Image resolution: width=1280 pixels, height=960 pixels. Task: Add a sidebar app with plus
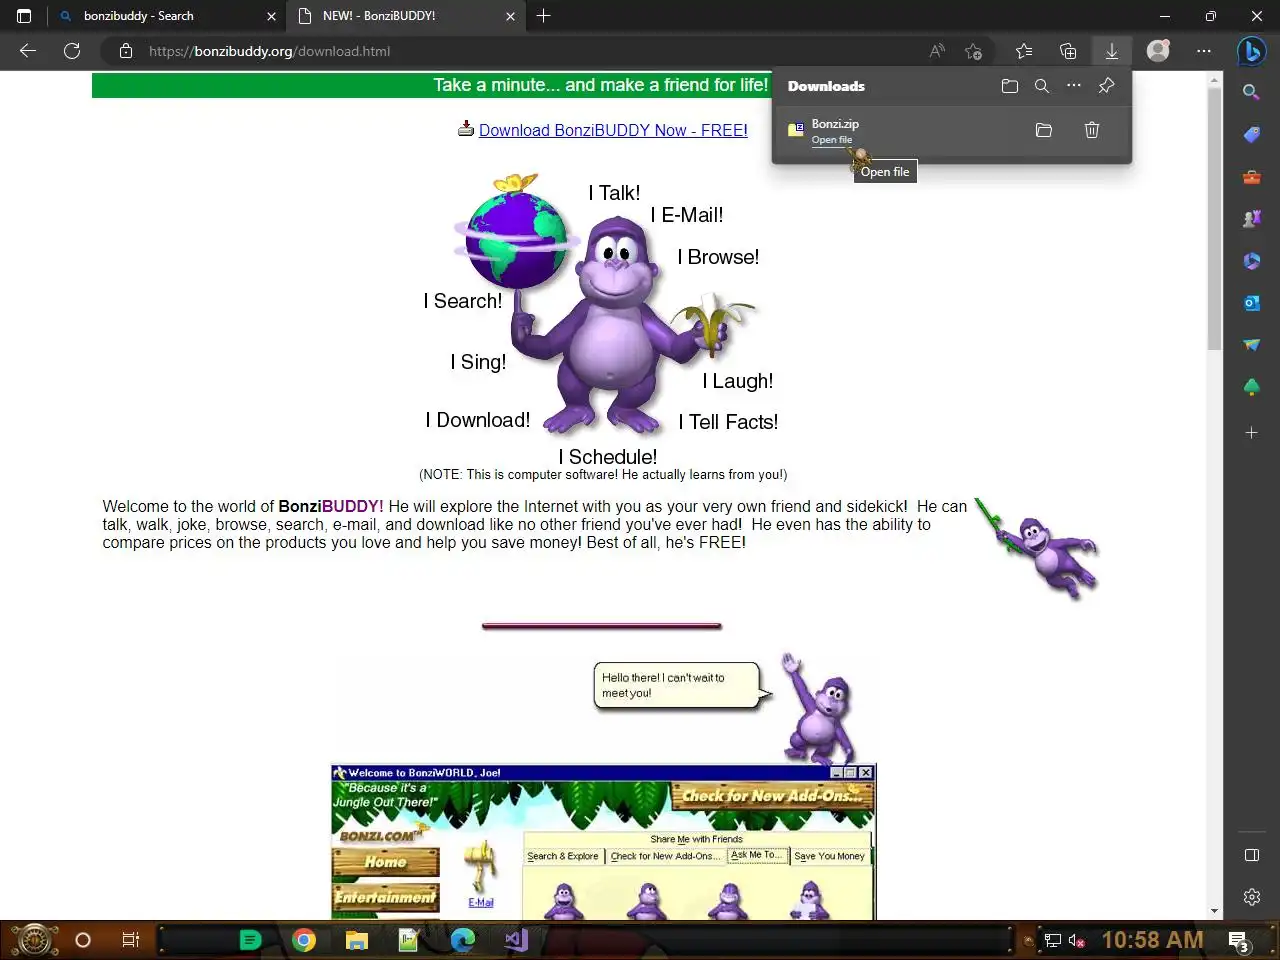click(1251, 433)
